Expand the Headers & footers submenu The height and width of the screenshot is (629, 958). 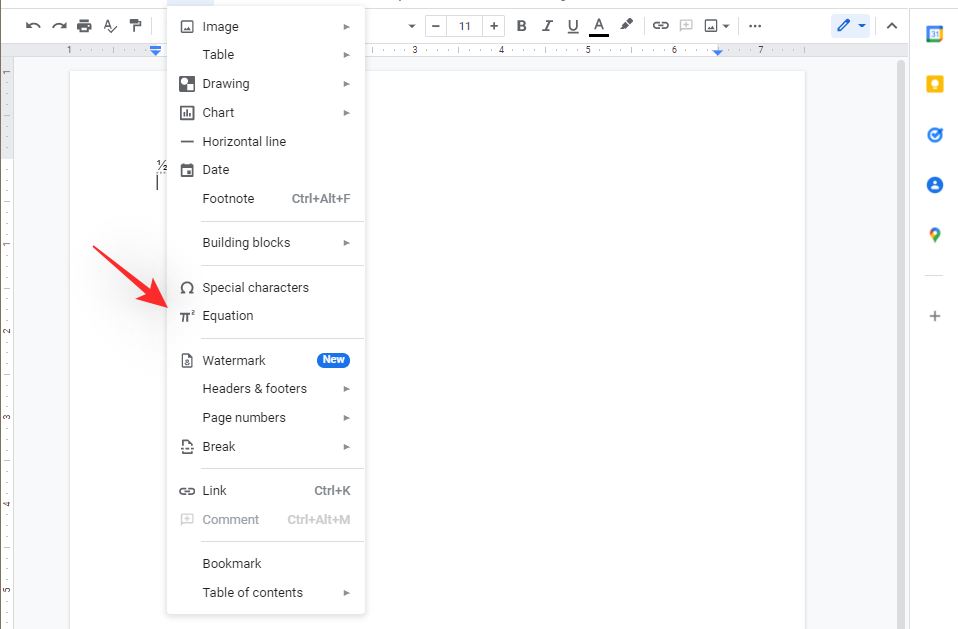[265, 389]
